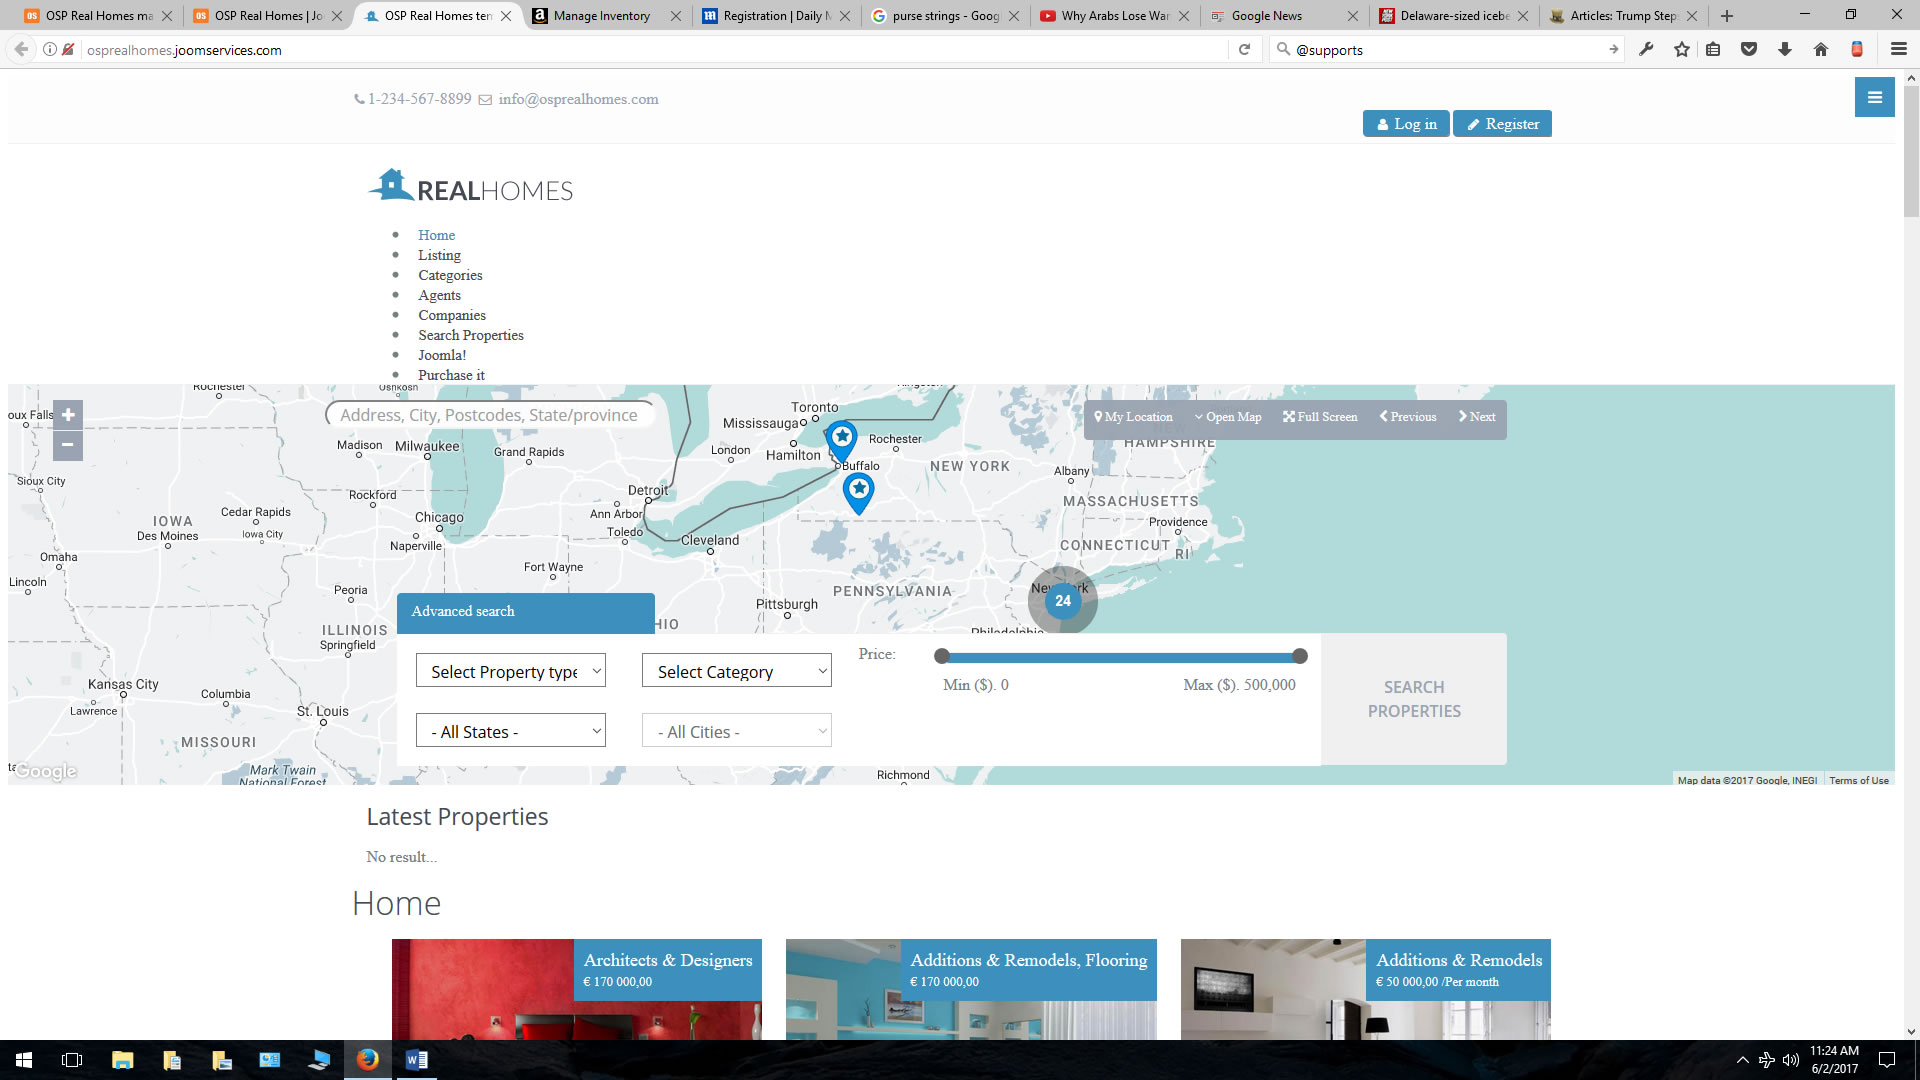Open Agents menu item
Image resolution: width=1920 pixels, height=1080 pixels.
point(439,295)
